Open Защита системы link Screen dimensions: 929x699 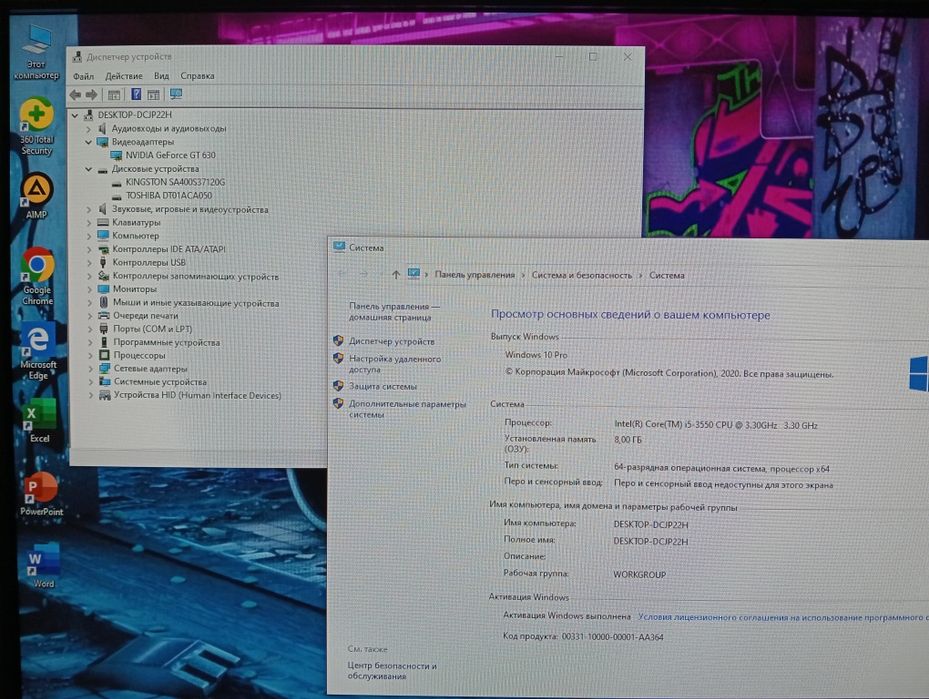click(x=383, y=386)
